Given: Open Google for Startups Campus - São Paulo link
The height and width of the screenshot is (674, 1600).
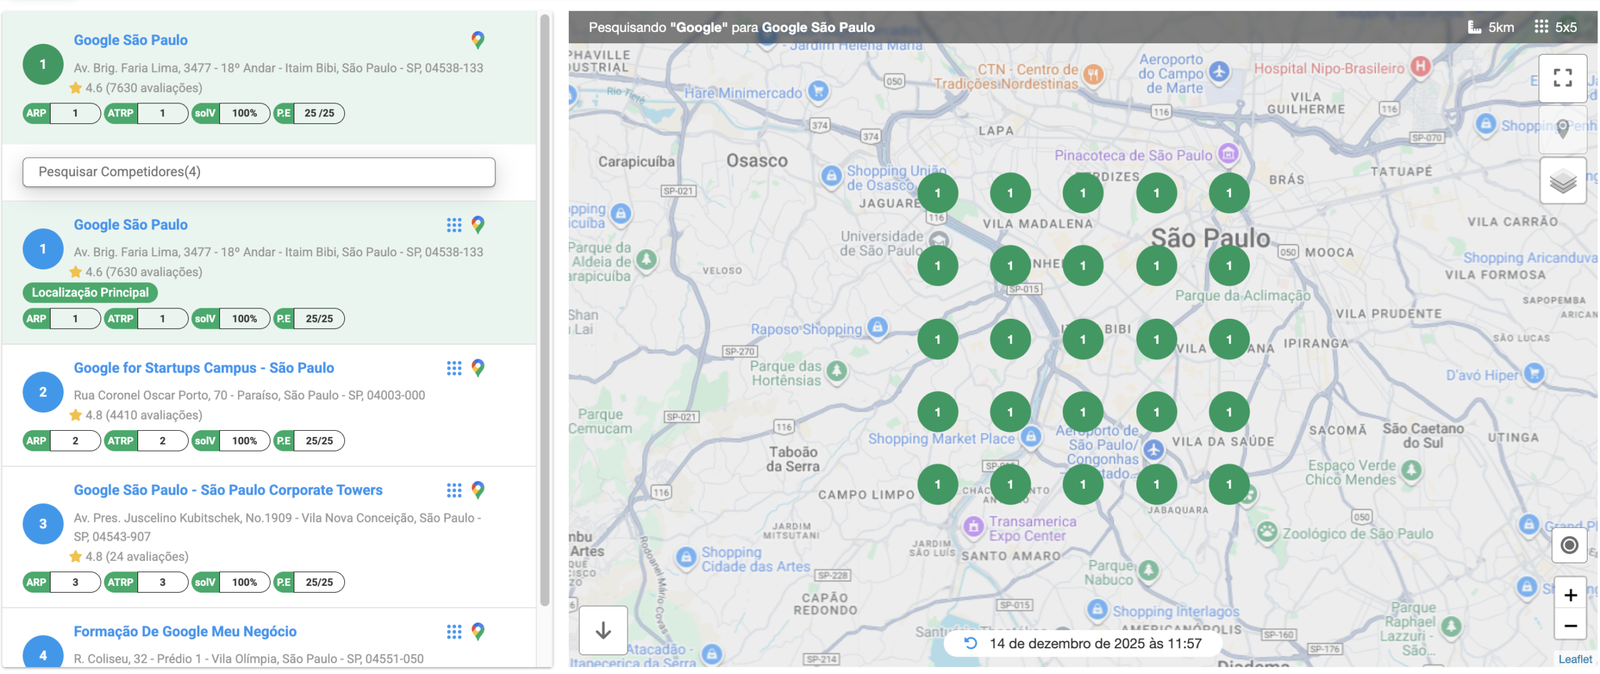Looking at the screenshot, I should (204, 368).
